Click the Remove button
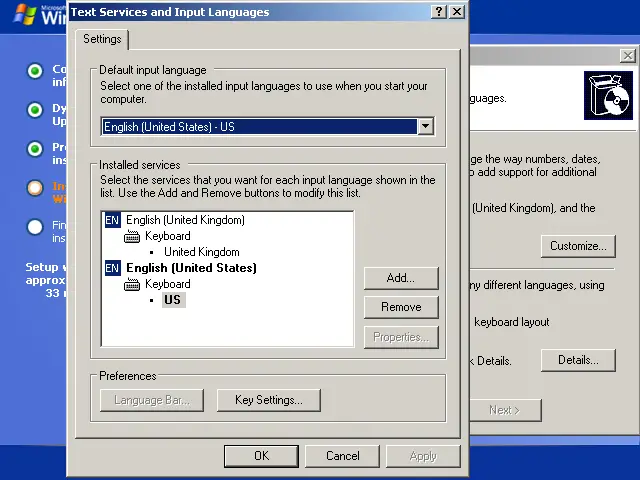The image size is (640, 480). (x=400, y=307)
